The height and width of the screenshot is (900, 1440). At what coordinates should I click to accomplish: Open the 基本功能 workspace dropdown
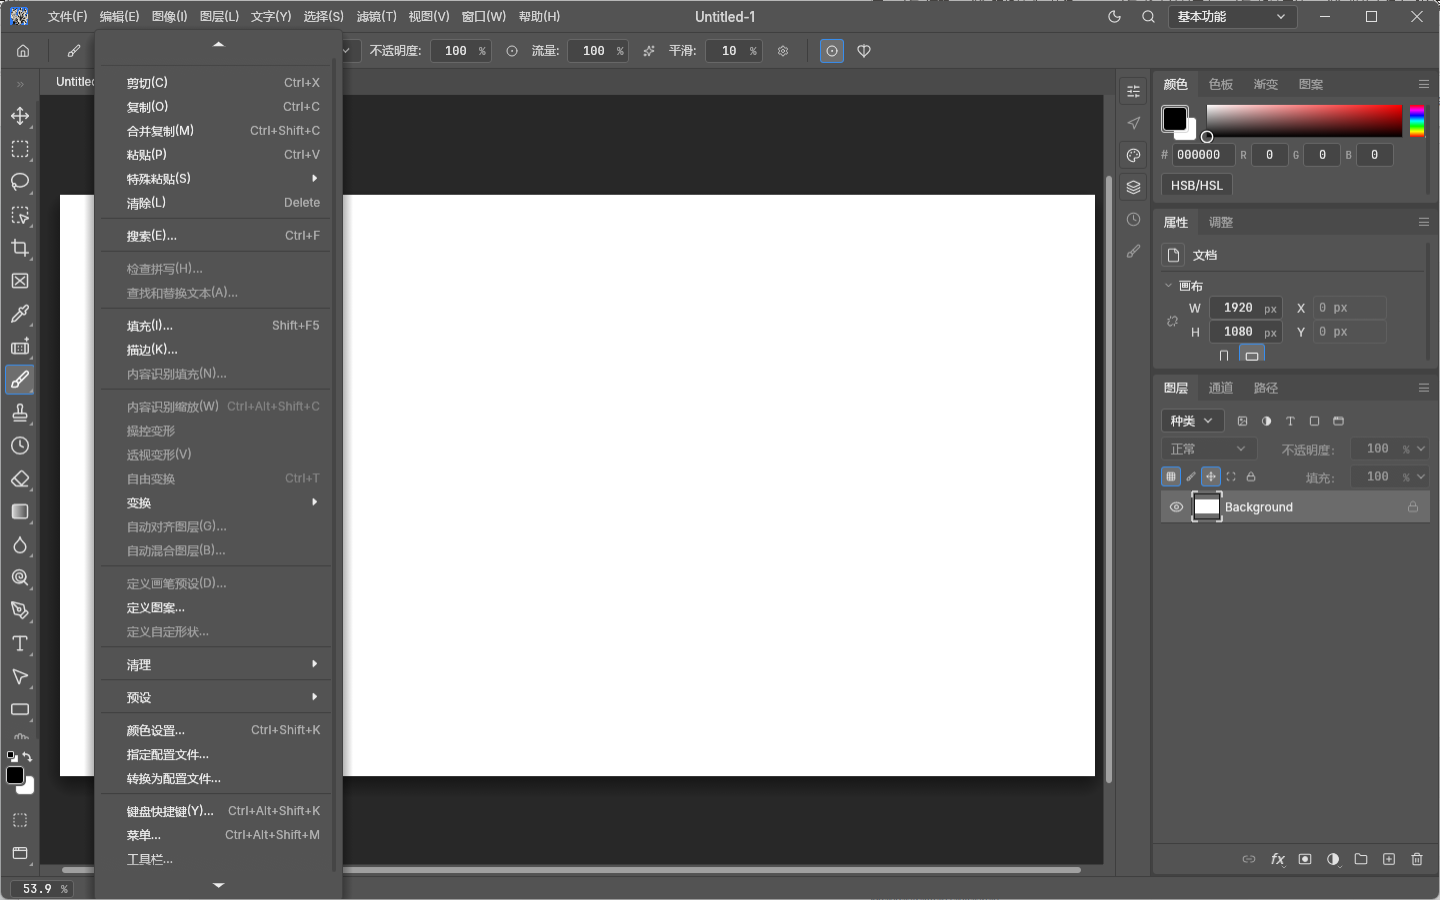[x=1232, y=17]
